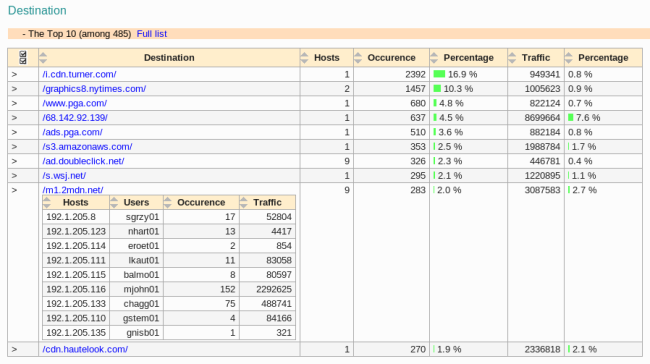Click the 10.3 % percentage bar
This screenshot has width=650, height=364.
(x=437, y=89)
